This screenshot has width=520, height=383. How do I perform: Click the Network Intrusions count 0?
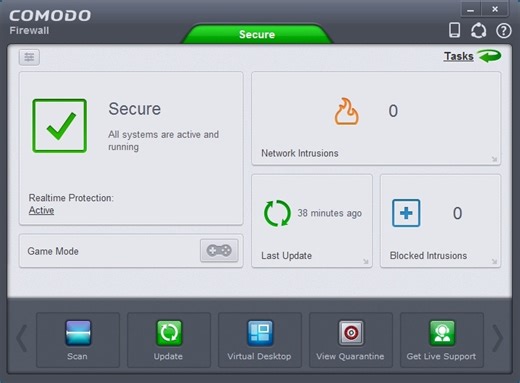(393, 111)
